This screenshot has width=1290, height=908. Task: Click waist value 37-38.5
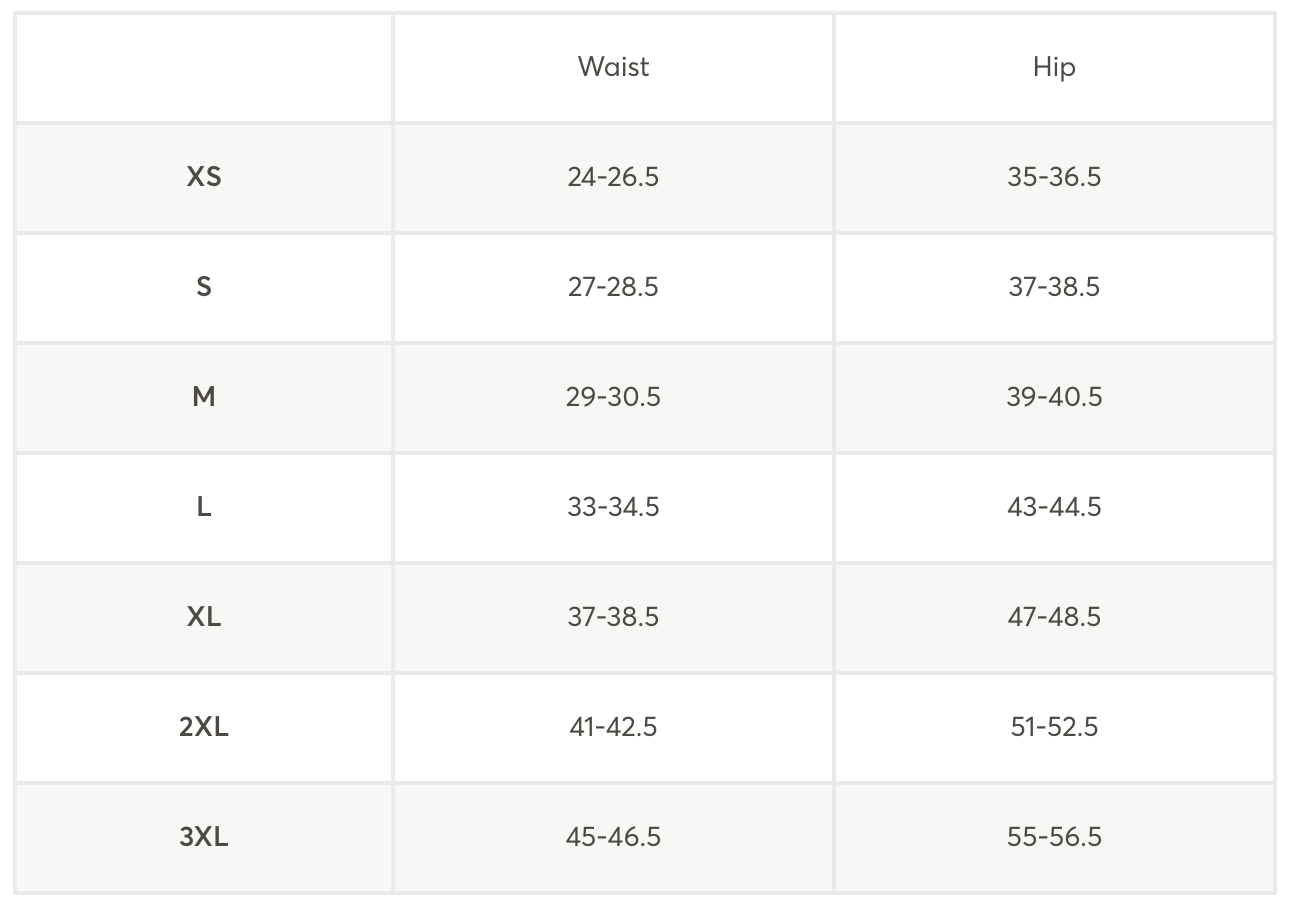click(x=613, y=617)
